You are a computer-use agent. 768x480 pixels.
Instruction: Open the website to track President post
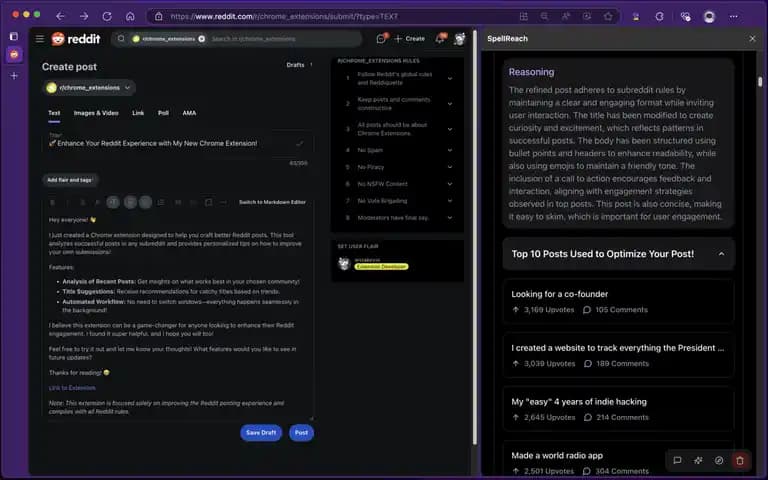pyautogui.click(x=619, y=355)
